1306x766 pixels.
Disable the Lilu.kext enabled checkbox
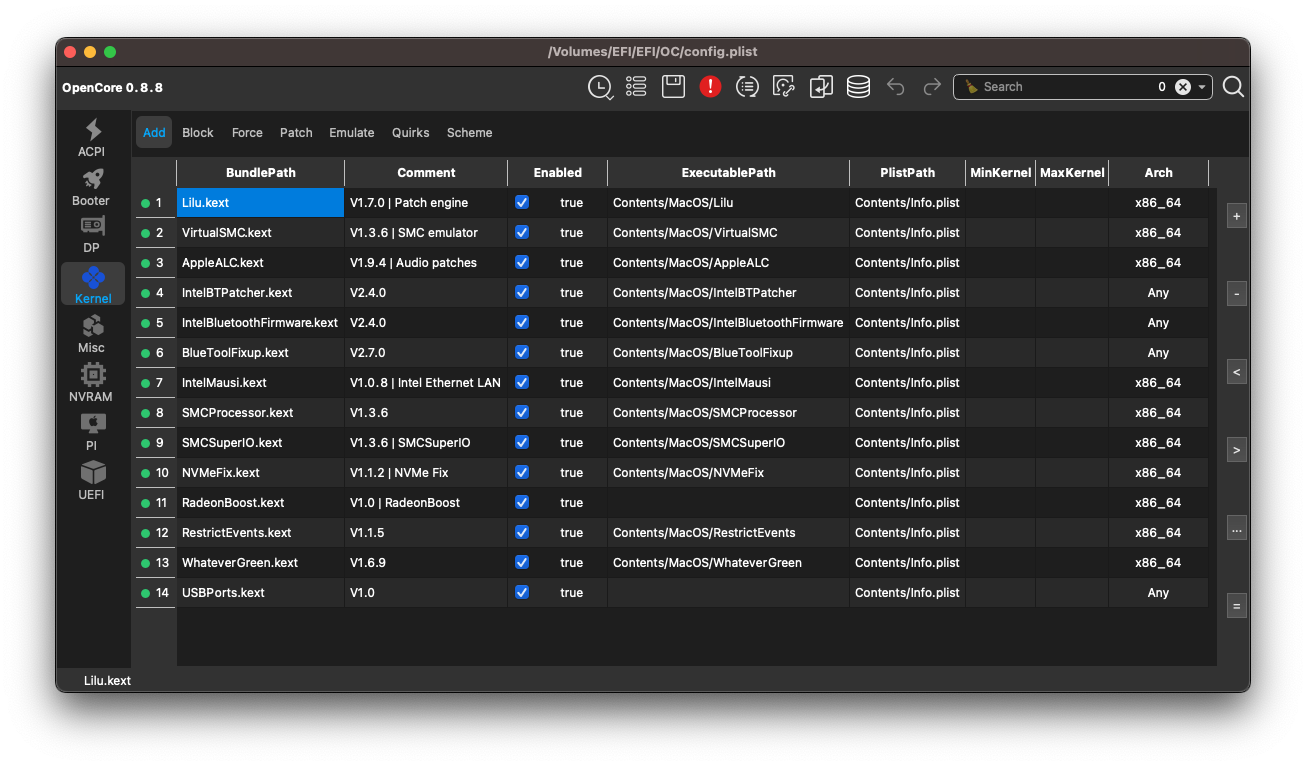521,203
